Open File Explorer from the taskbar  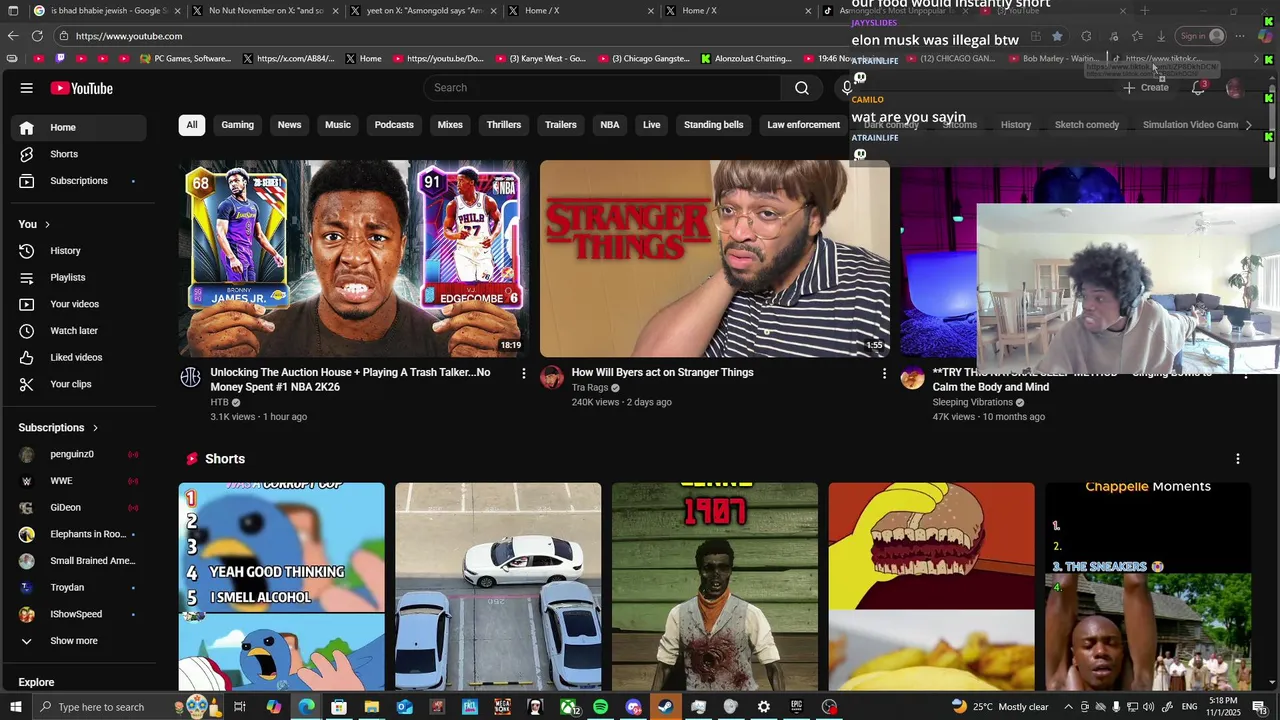[371, 707]
